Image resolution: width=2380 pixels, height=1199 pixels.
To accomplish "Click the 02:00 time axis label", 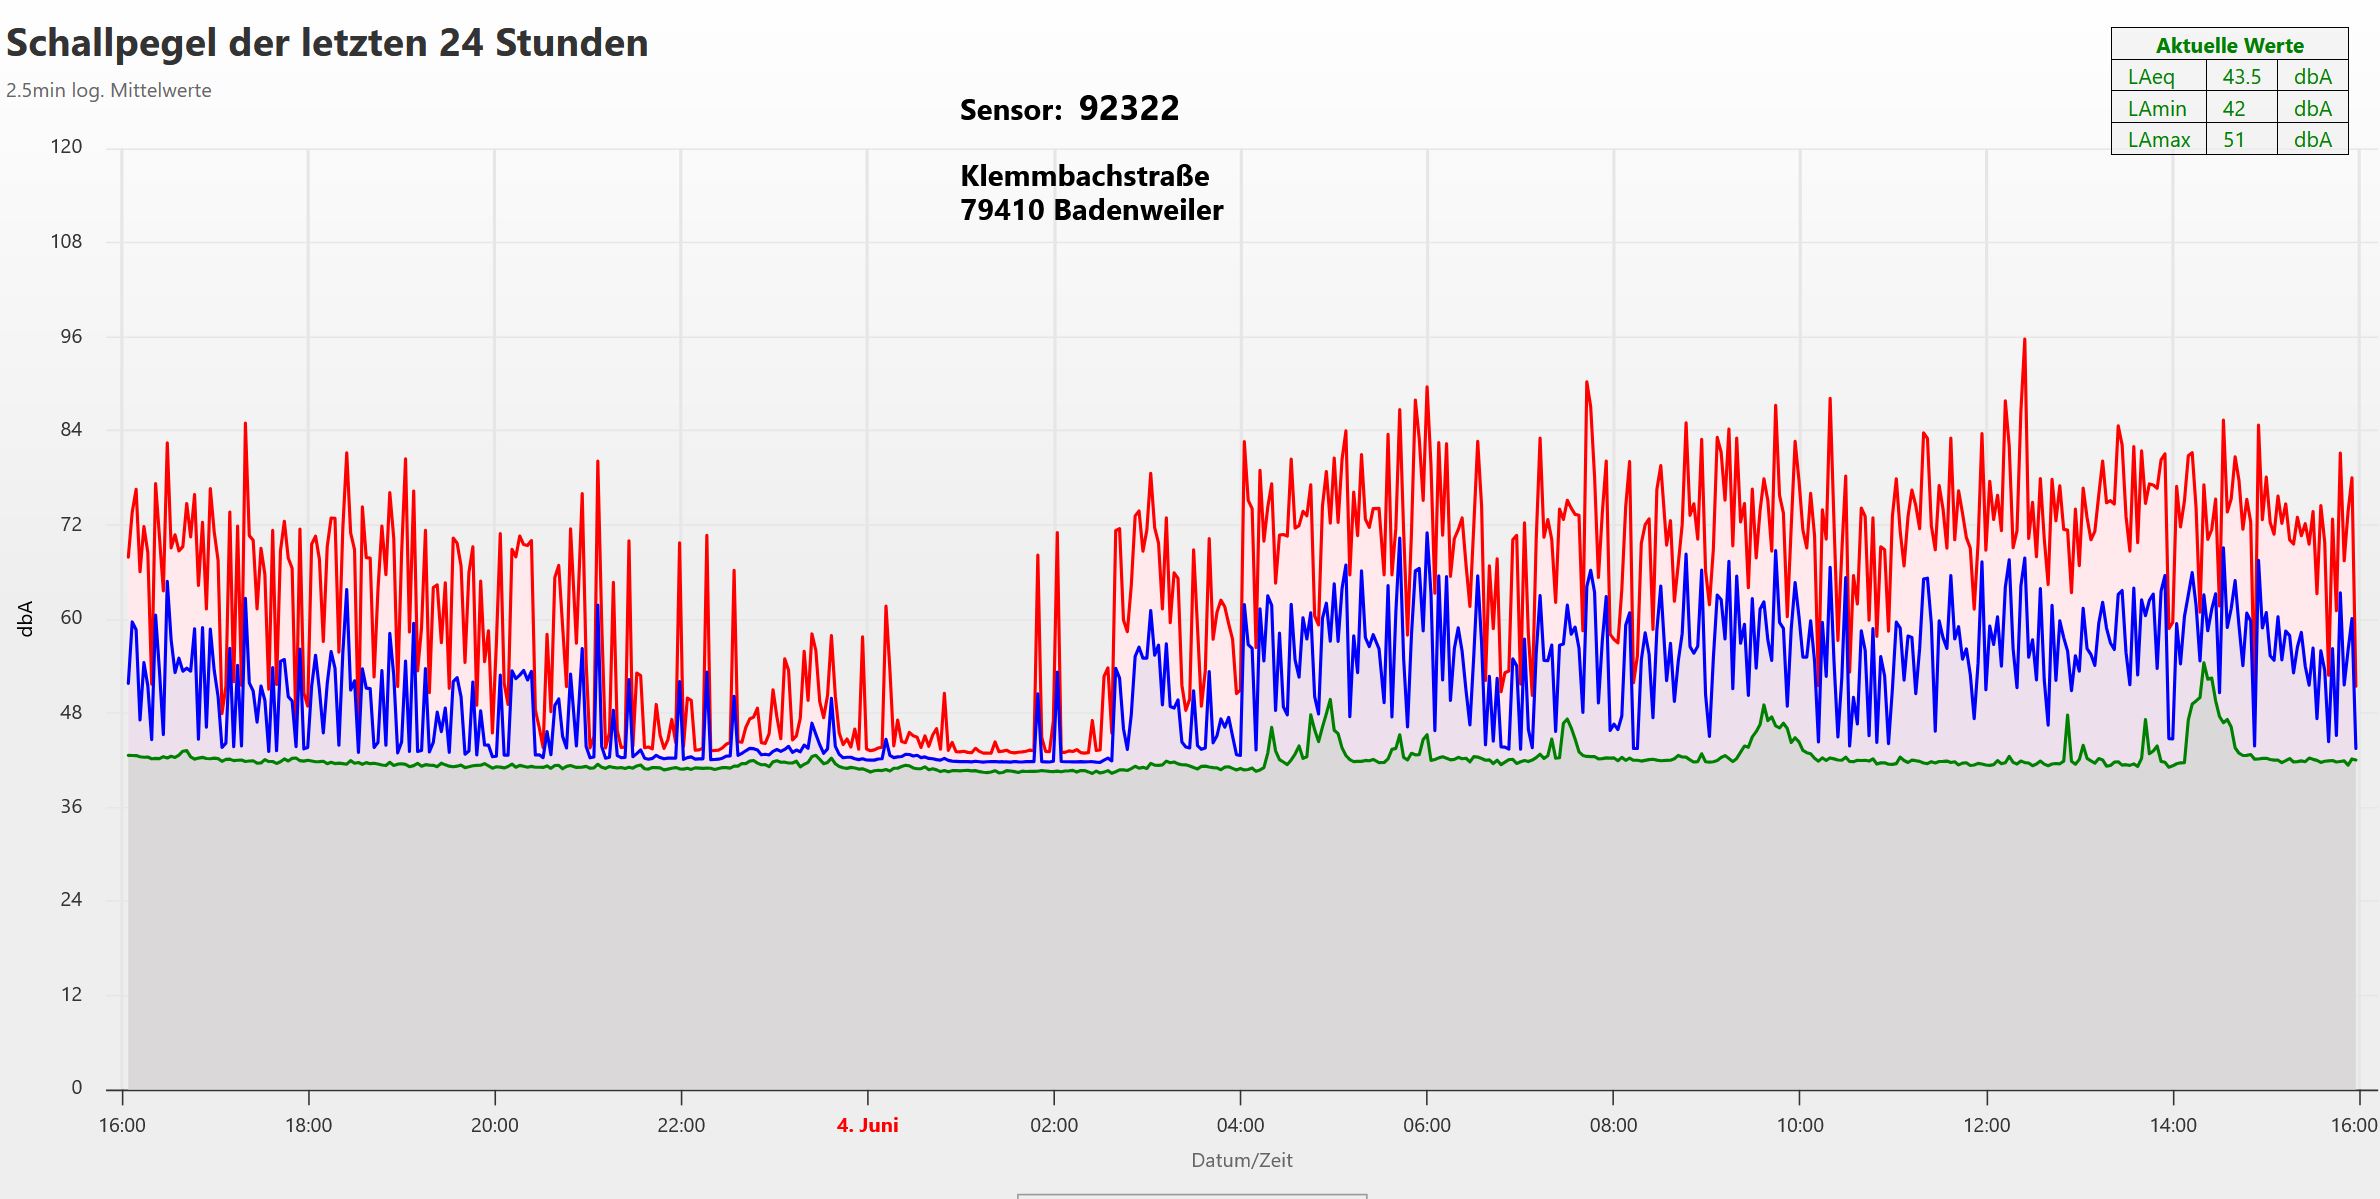I will coord(1054,1125).
